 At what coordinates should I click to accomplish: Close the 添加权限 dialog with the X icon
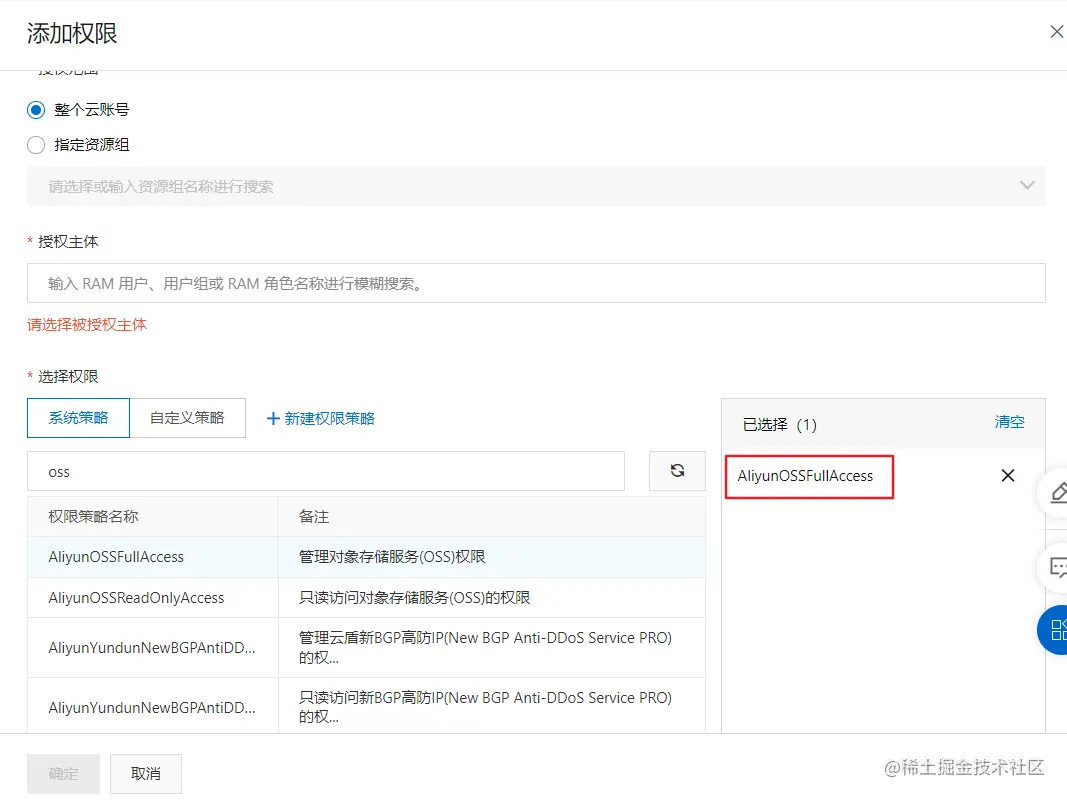[x=1056, y=32]
